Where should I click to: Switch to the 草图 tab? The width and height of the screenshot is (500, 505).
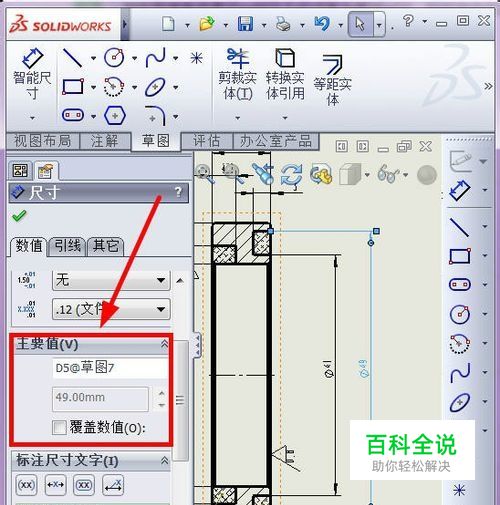pyautogui.click(x=156, y=141)
